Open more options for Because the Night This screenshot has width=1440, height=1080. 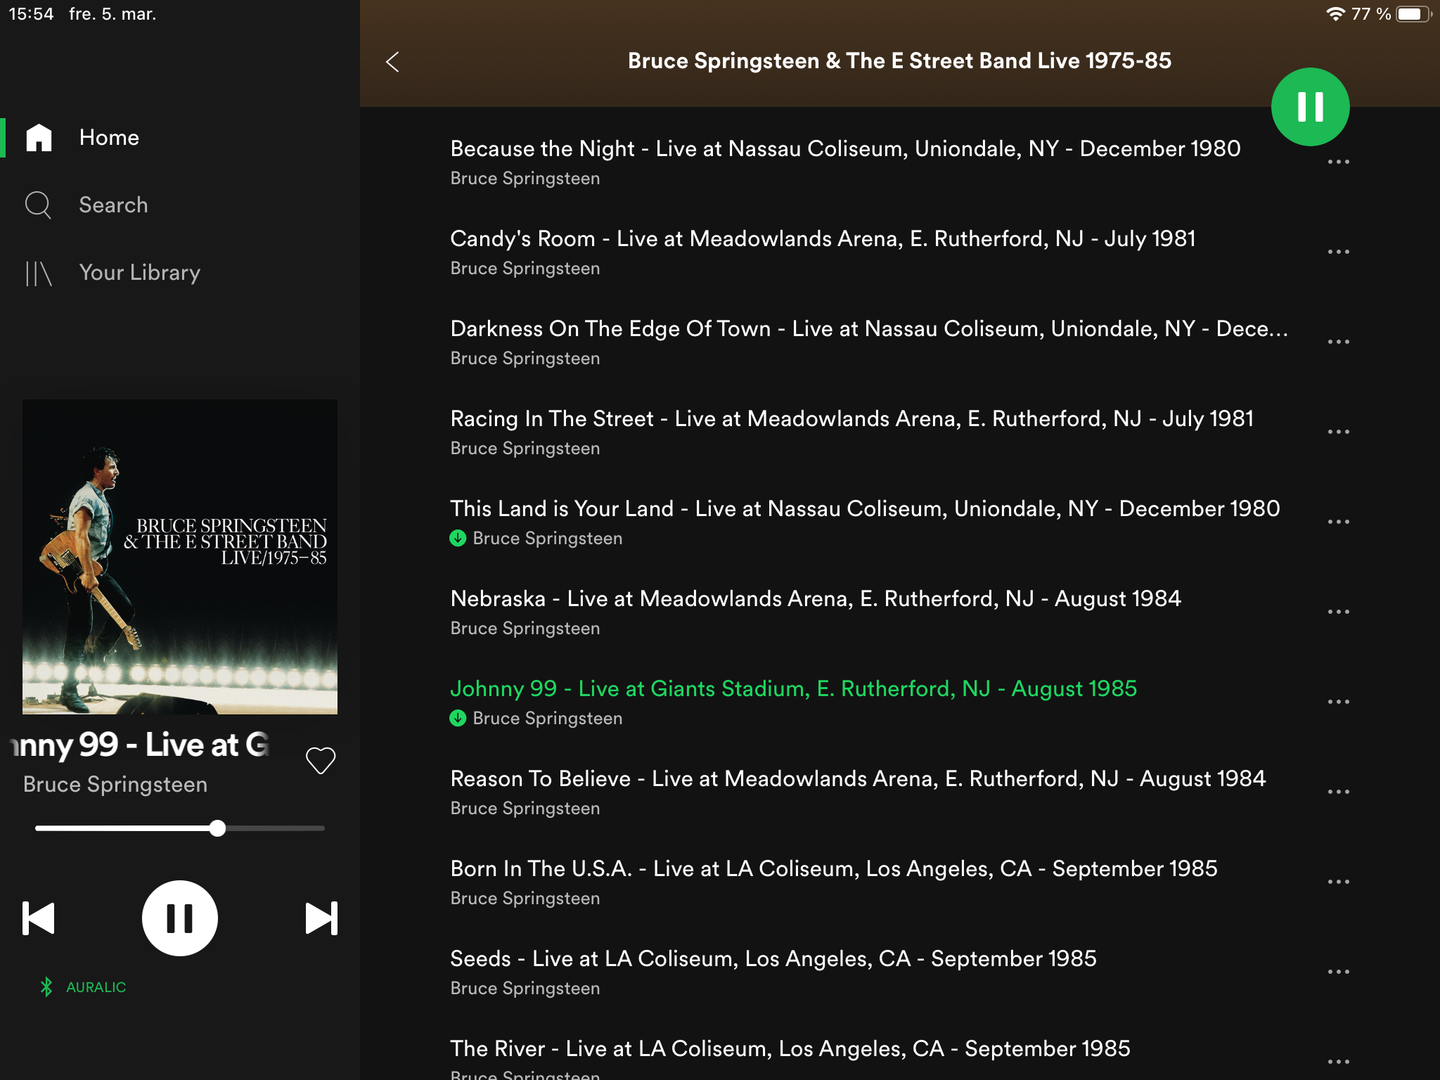[1338, 162]
